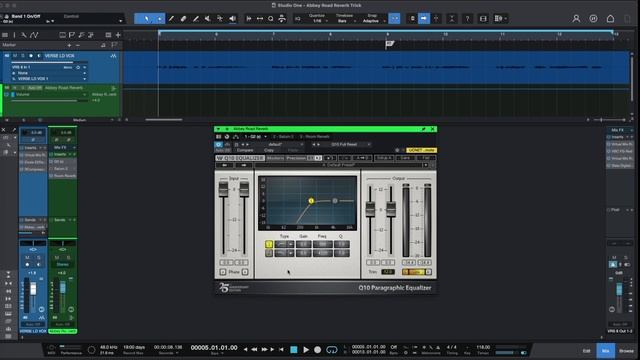Toggle the Loop button in transport

click(332, 350)
